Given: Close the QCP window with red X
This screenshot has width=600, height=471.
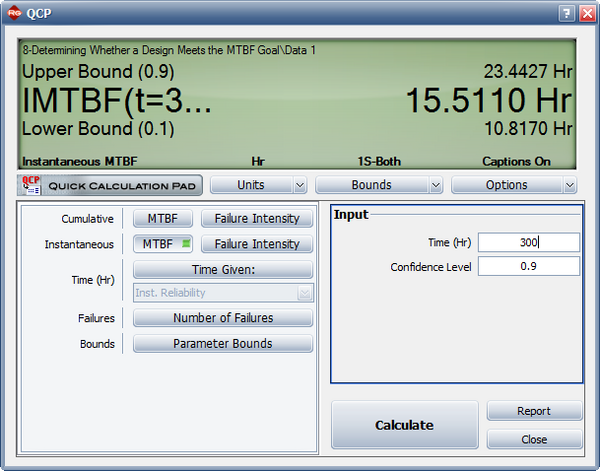Looking at the screenshot, I should point(587,14).
